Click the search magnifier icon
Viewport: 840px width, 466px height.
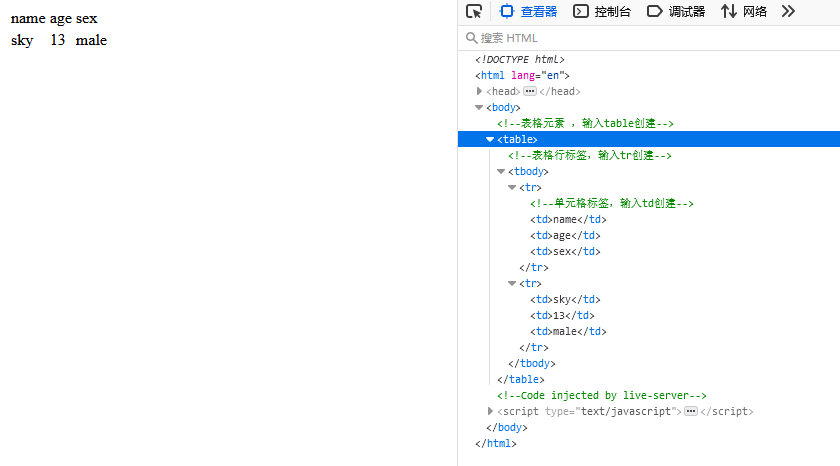(471, 38)
